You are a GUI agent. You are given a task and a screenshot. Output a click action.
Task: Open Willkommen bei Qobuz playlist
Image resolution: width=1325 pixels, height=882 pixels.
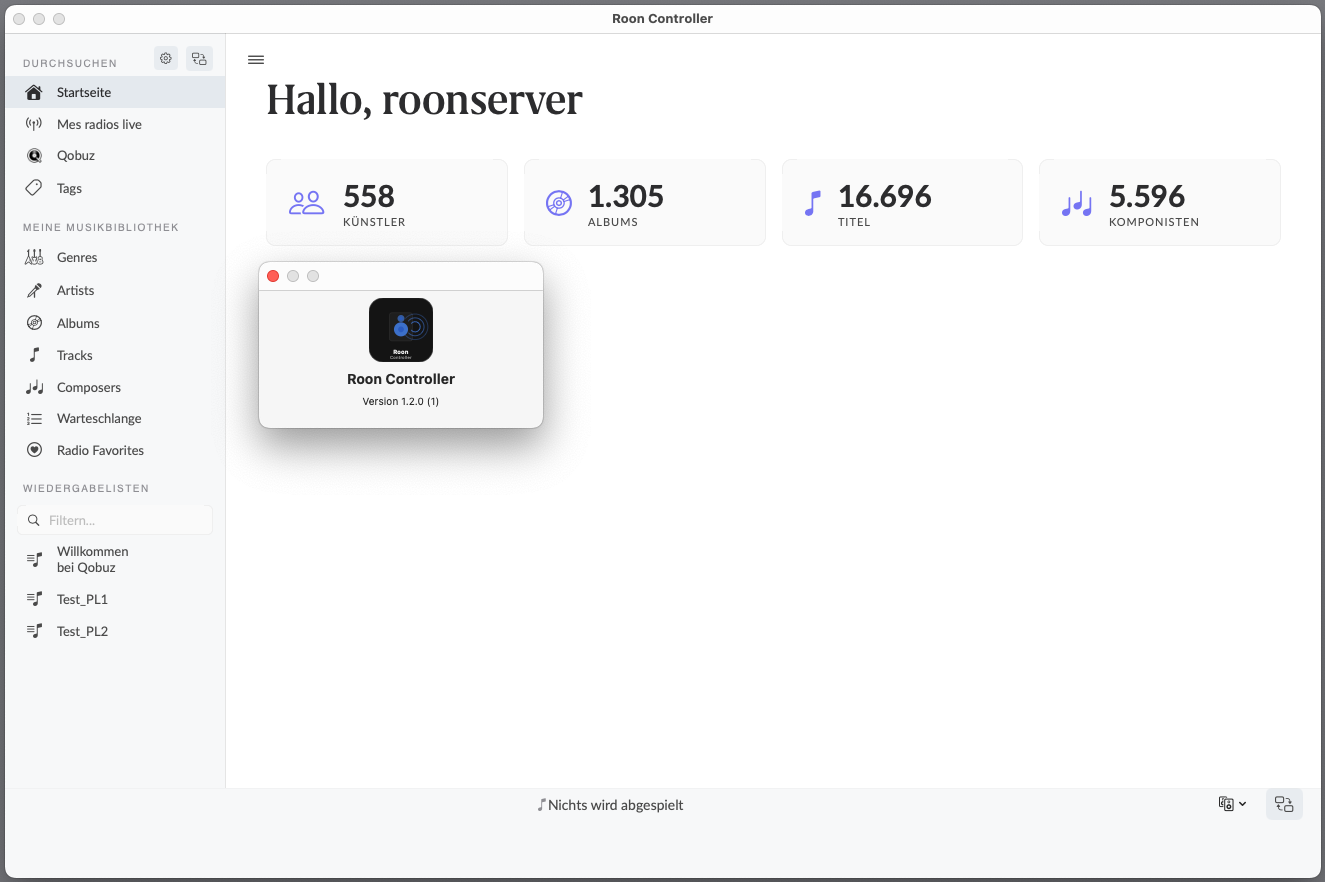[x=92, y=559]
